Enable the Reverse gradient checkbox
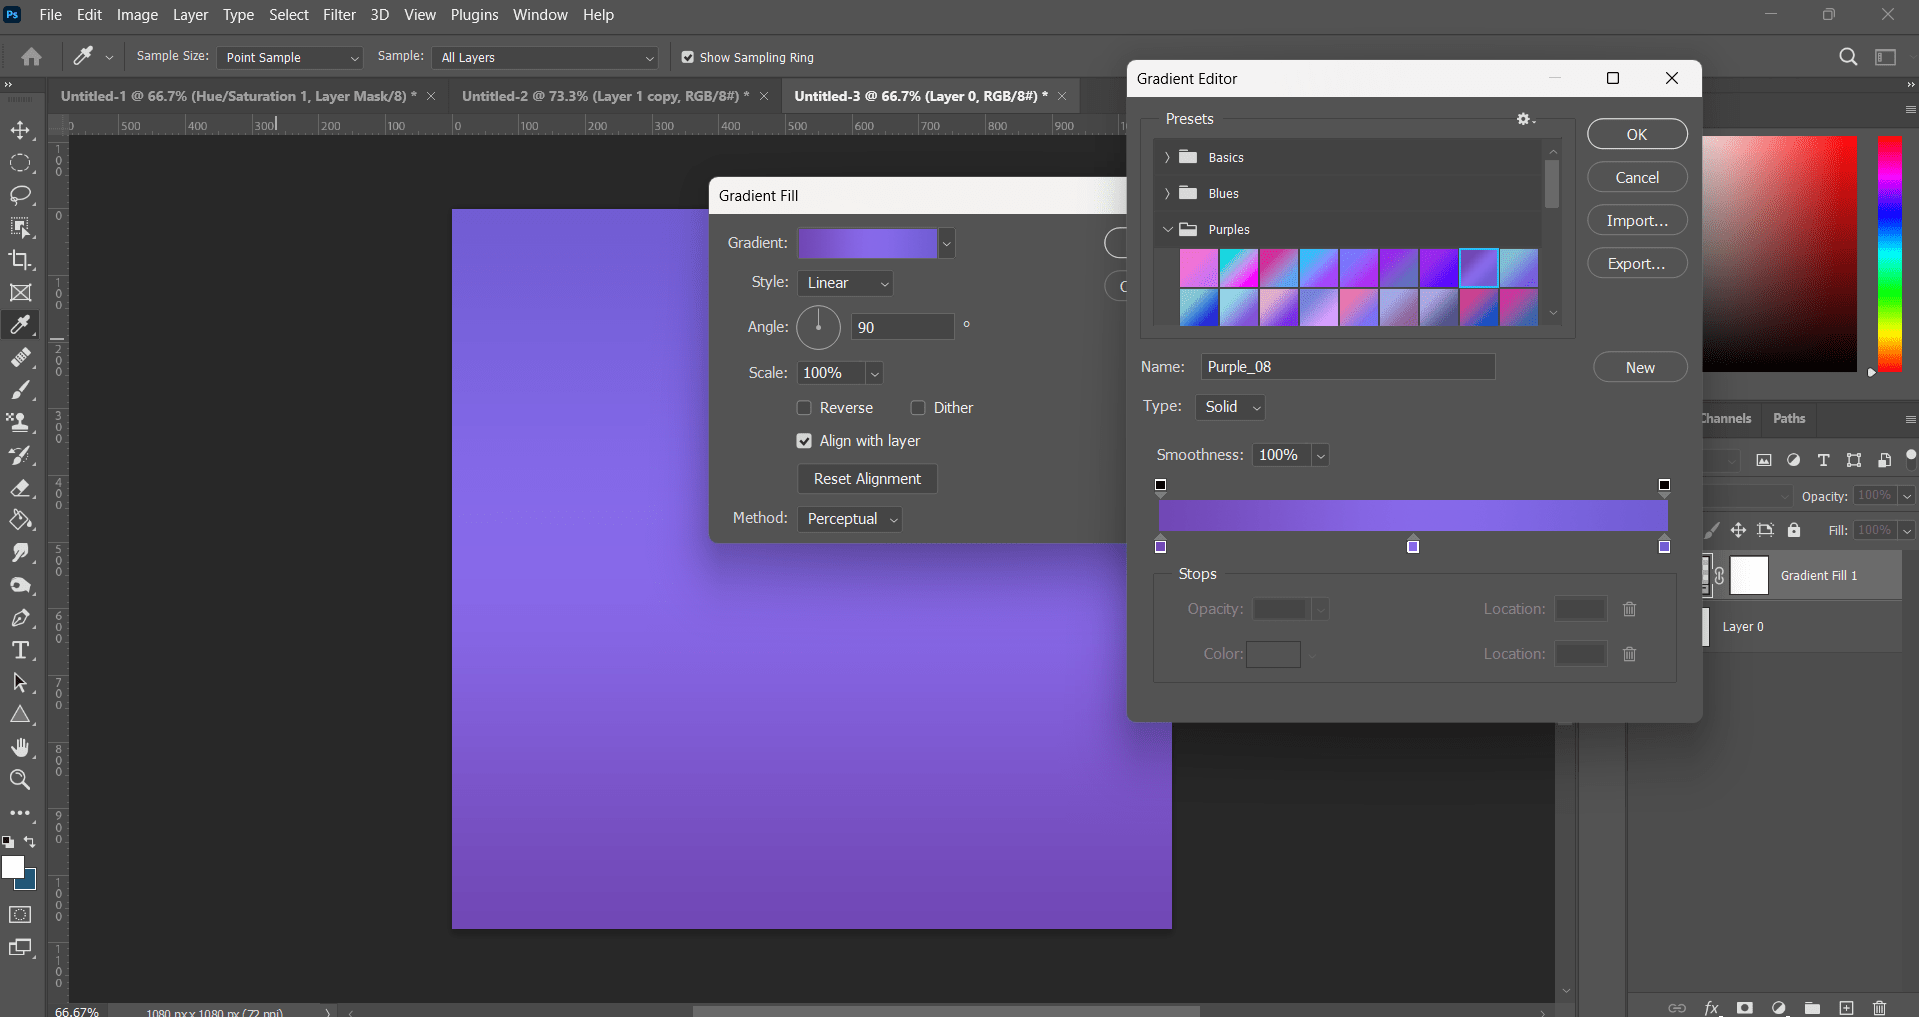Image resolution: width=1919 pixels, height=1017 pixels. click(x=804, y=407)
